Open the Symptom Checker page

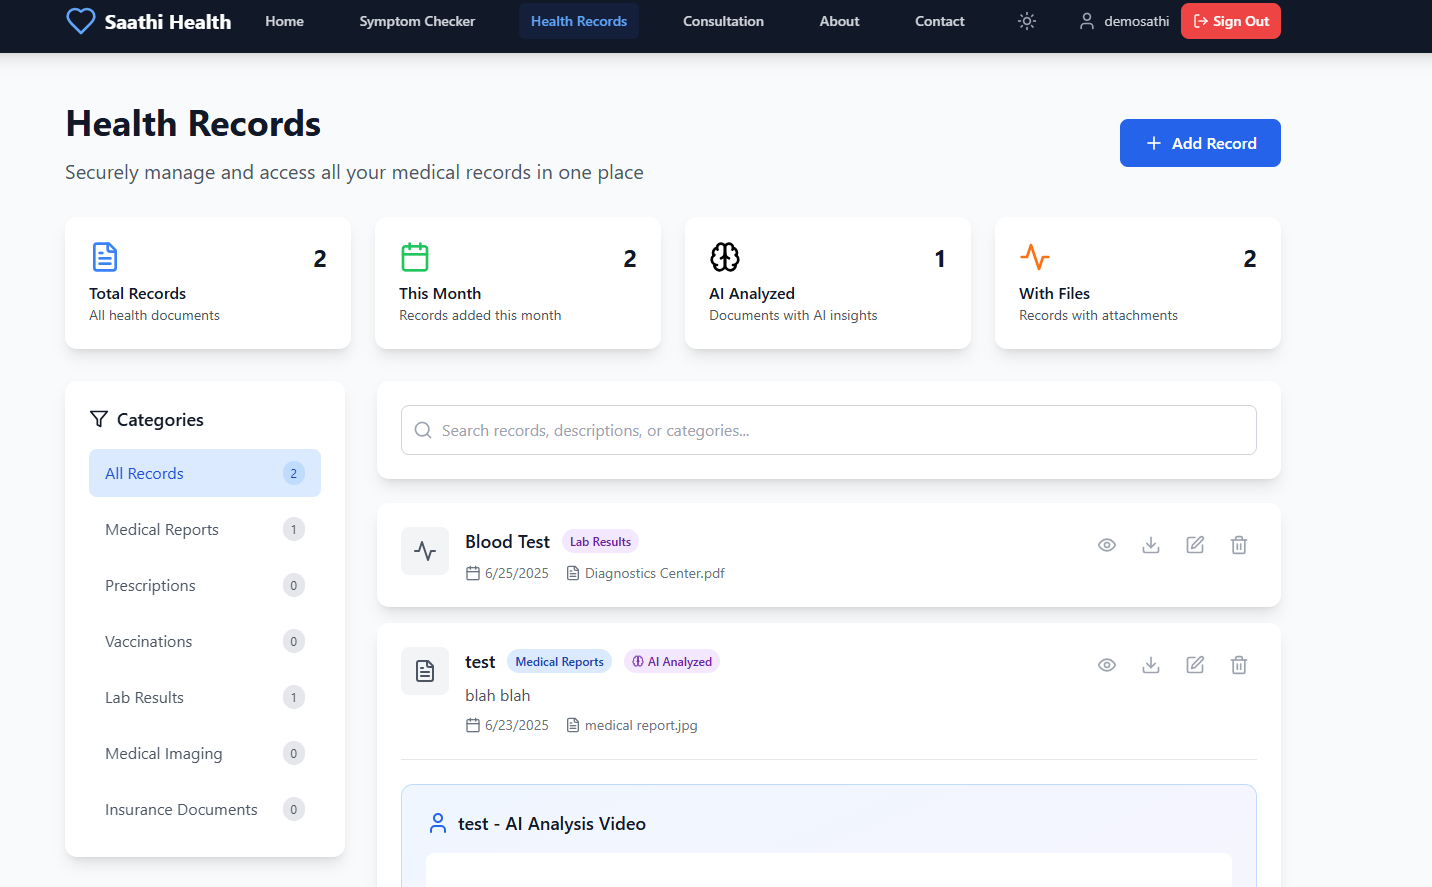point(417,21)
